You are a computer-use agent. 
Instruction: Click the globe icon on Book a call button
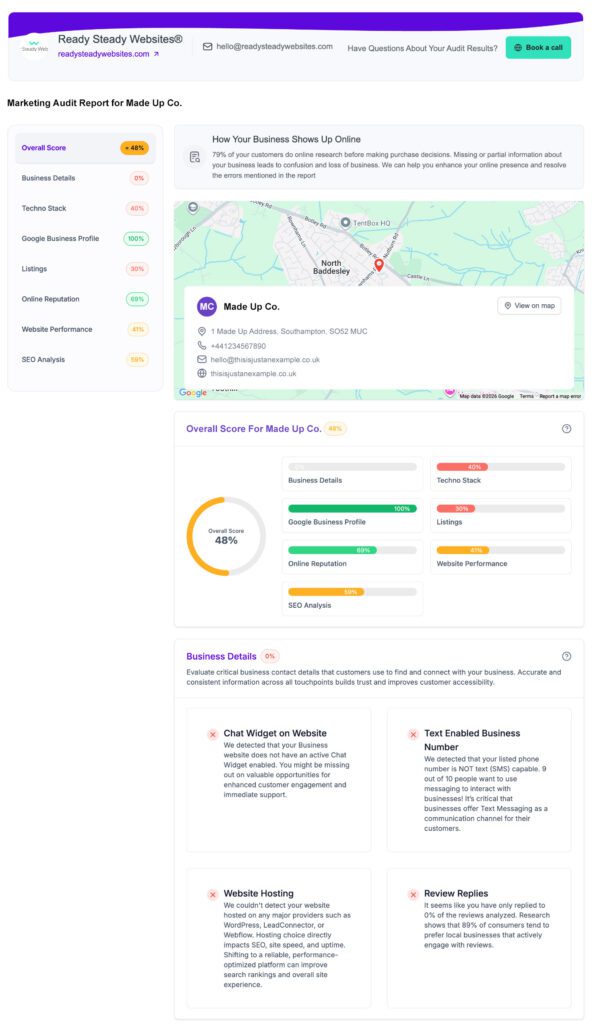518,48
